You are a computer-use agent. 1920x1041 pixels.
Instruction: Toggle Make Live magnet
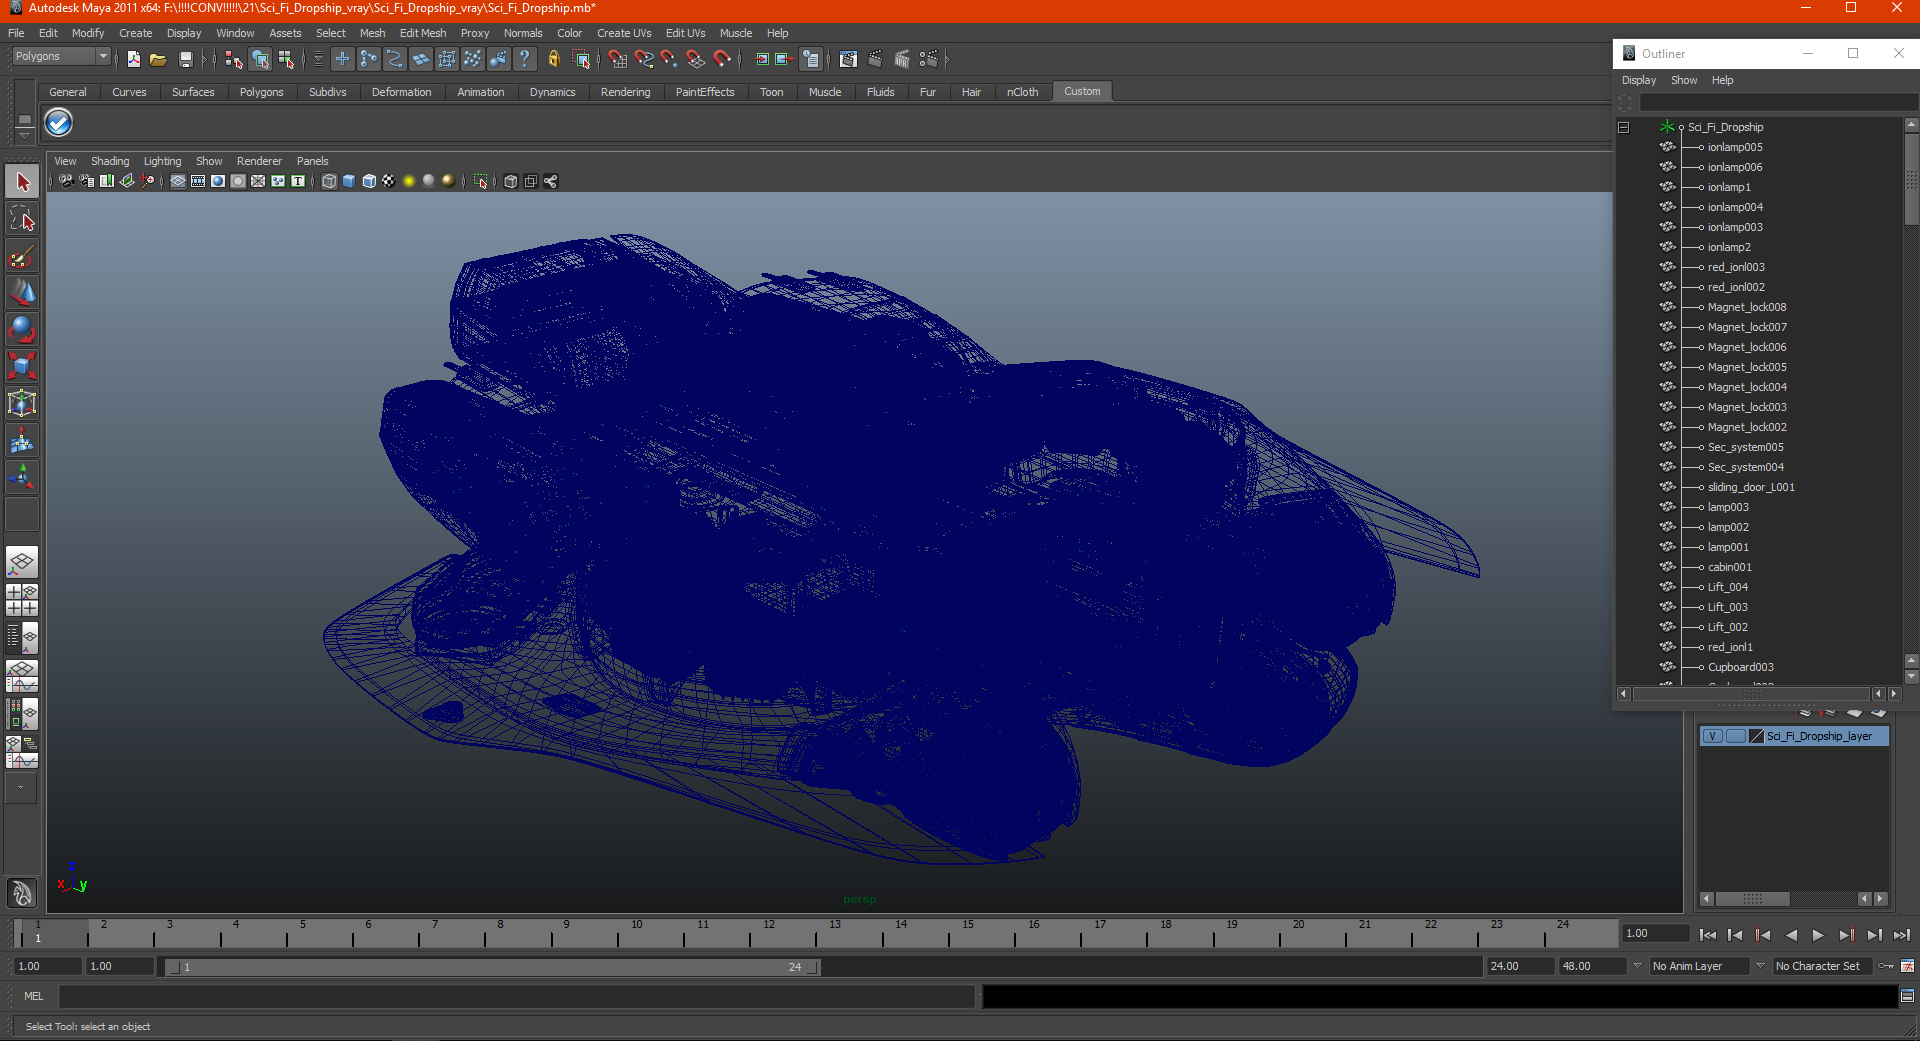[722, 60]
